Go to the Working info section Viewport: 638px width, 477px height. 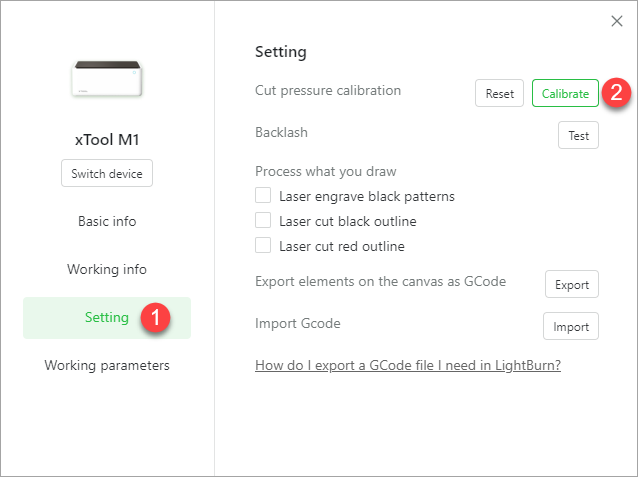107,269
